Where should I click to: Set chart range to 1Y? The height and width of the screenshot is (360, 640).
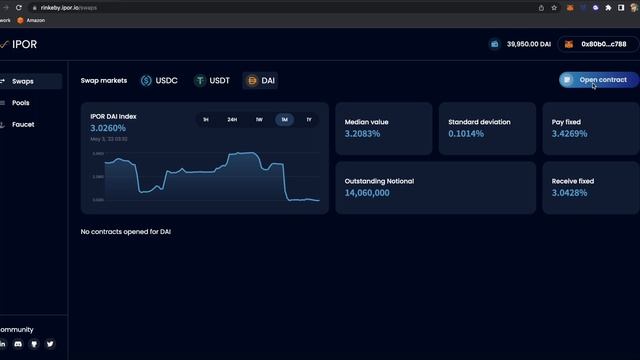pyautogui.click(x=309, y=120)
